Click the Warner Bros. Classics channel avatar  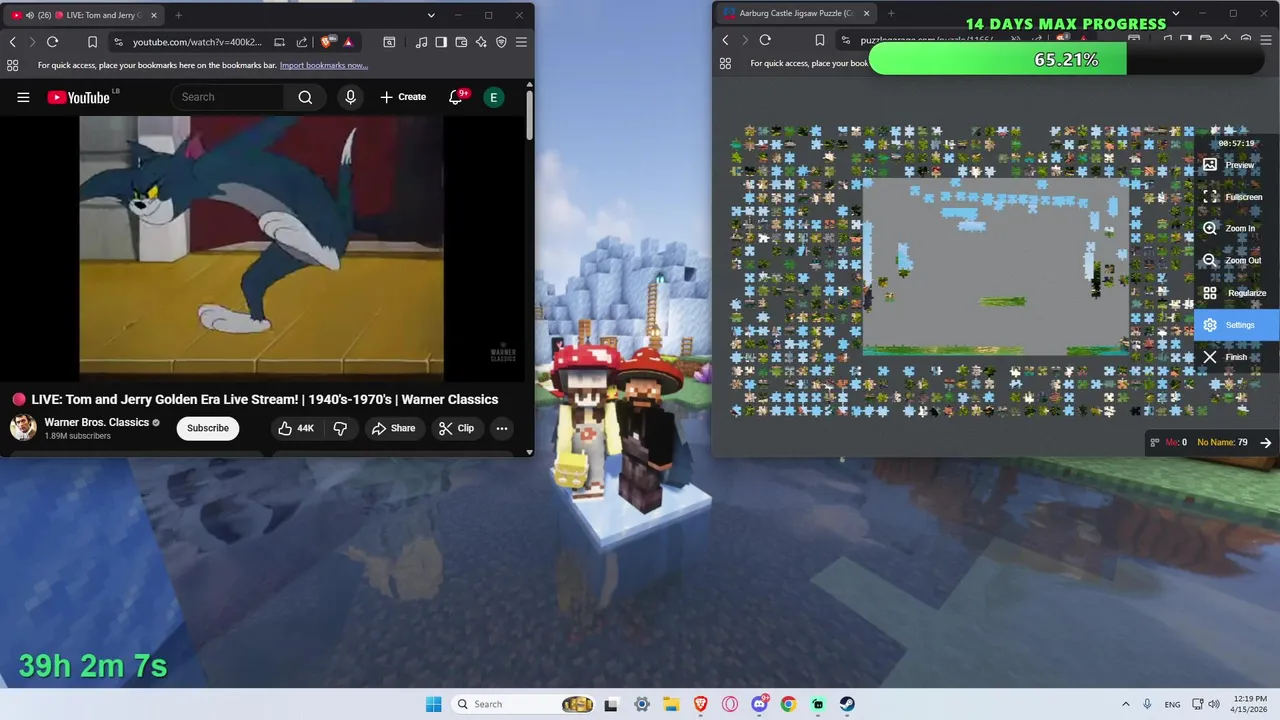[23, 427]
